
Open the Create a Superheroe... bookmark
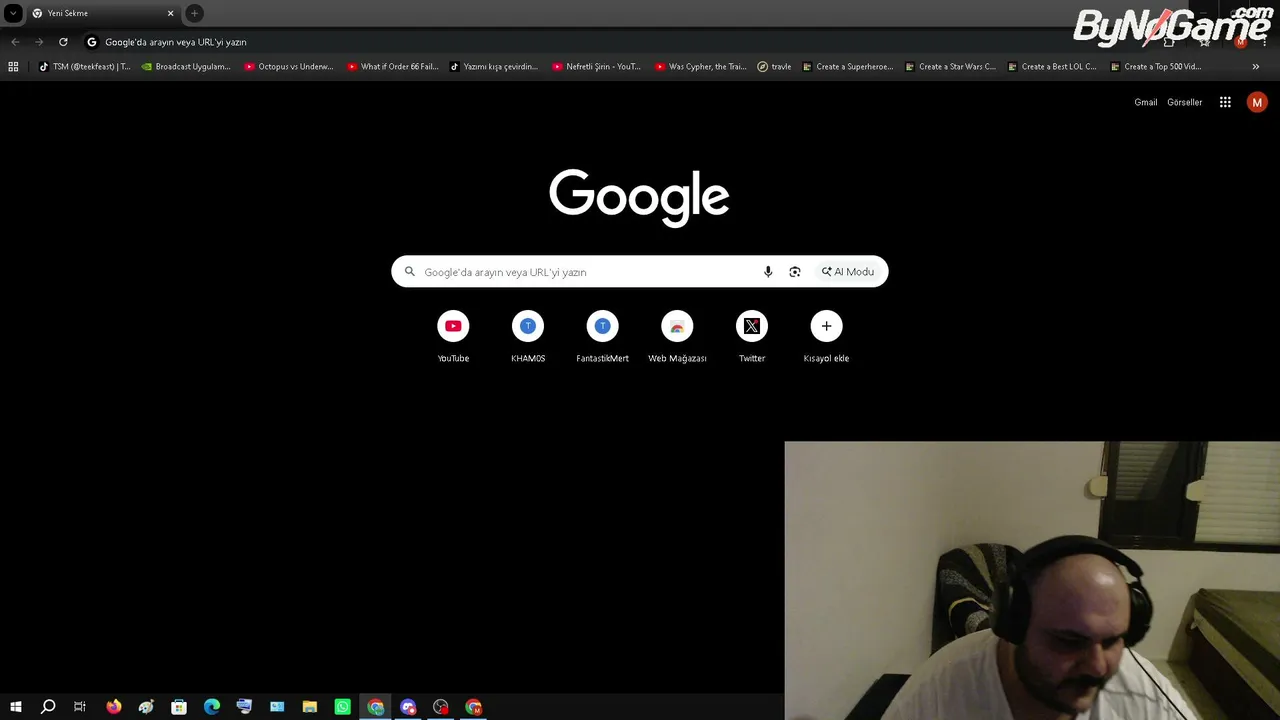[x=848, y=67]
